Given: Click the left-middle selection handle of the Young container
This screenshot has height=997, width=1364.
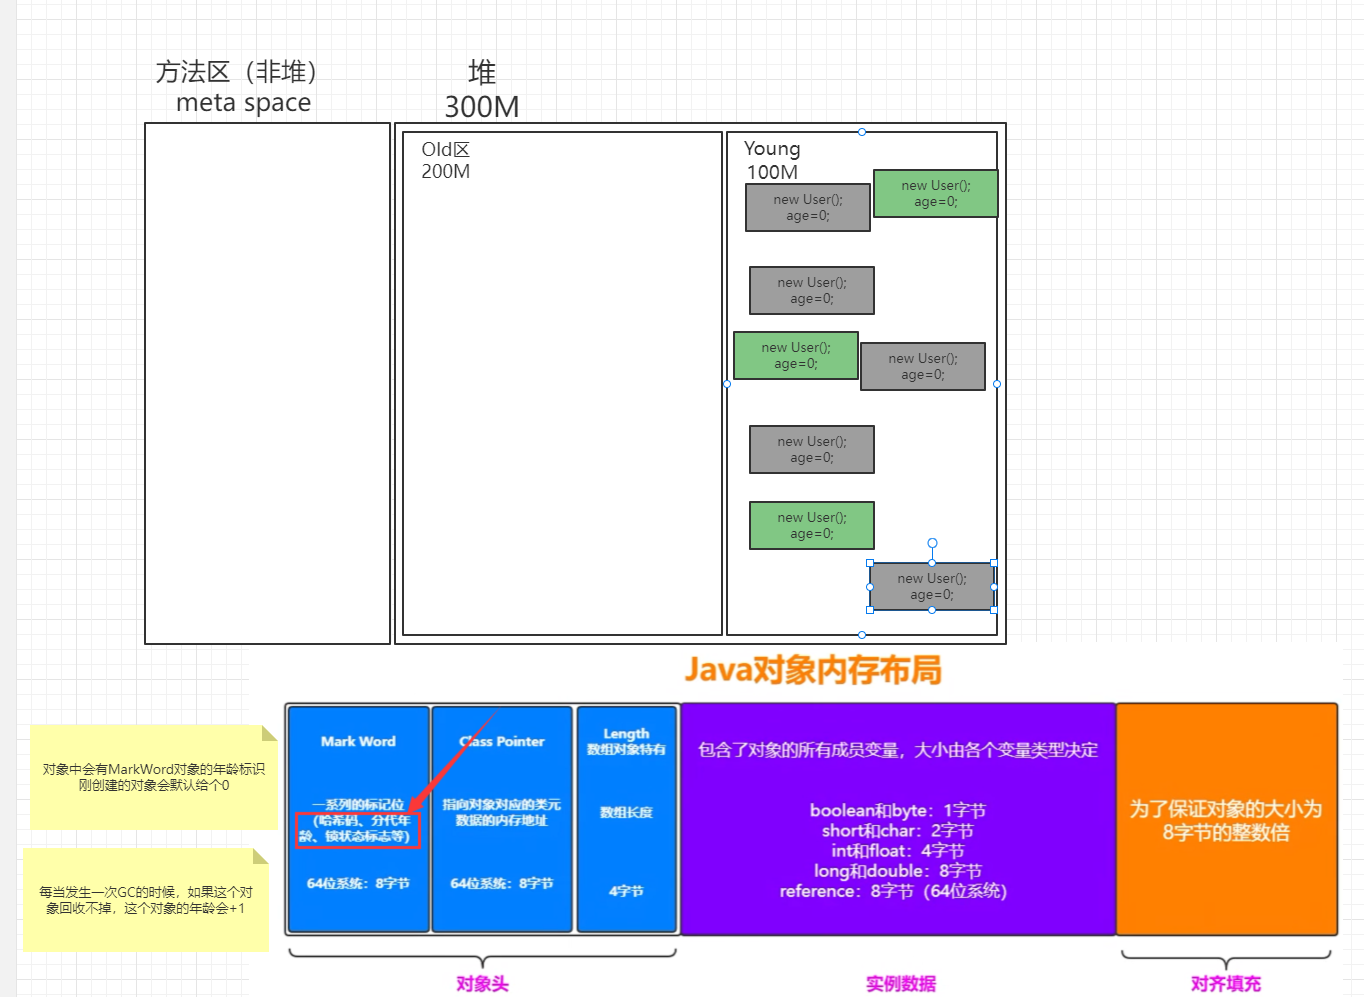Looking at the screenshot, I should coord(727,384).
